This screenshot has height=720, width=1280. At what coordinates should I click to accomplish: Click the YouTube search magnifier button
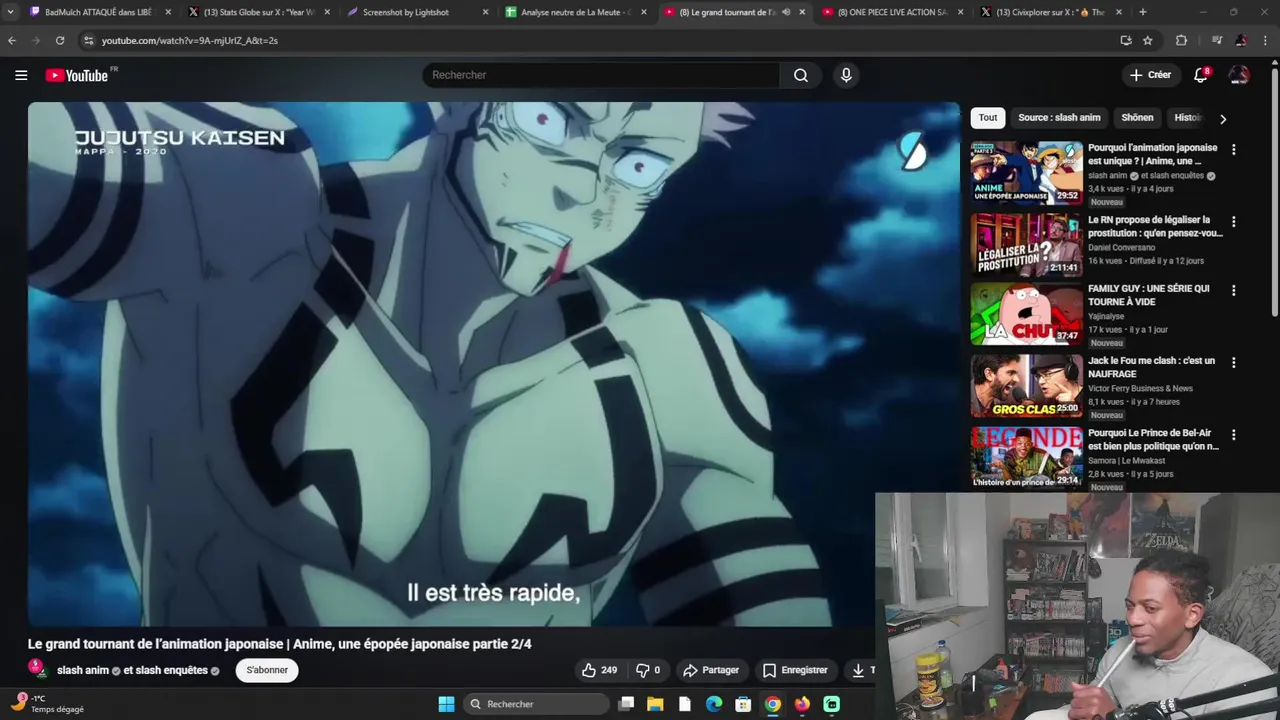tap(801, 75)
